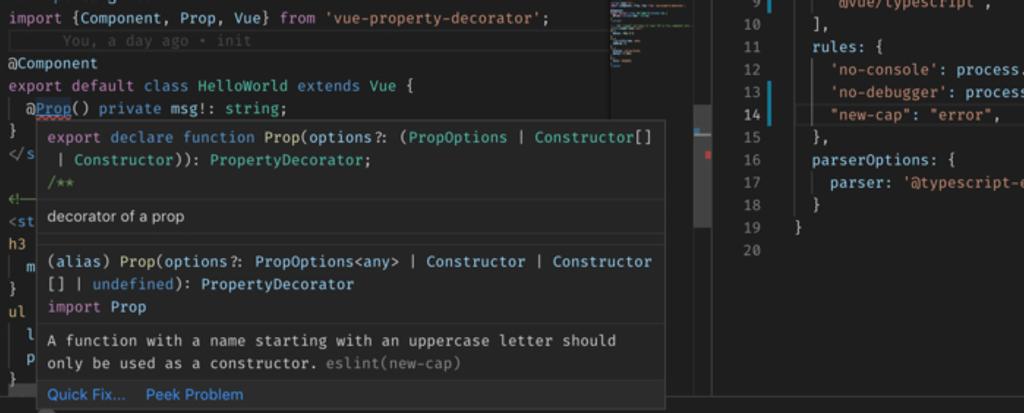This screenshot has width=1024, height=413.
Task: Click the @Component decorator line
Action: point(53,63)
